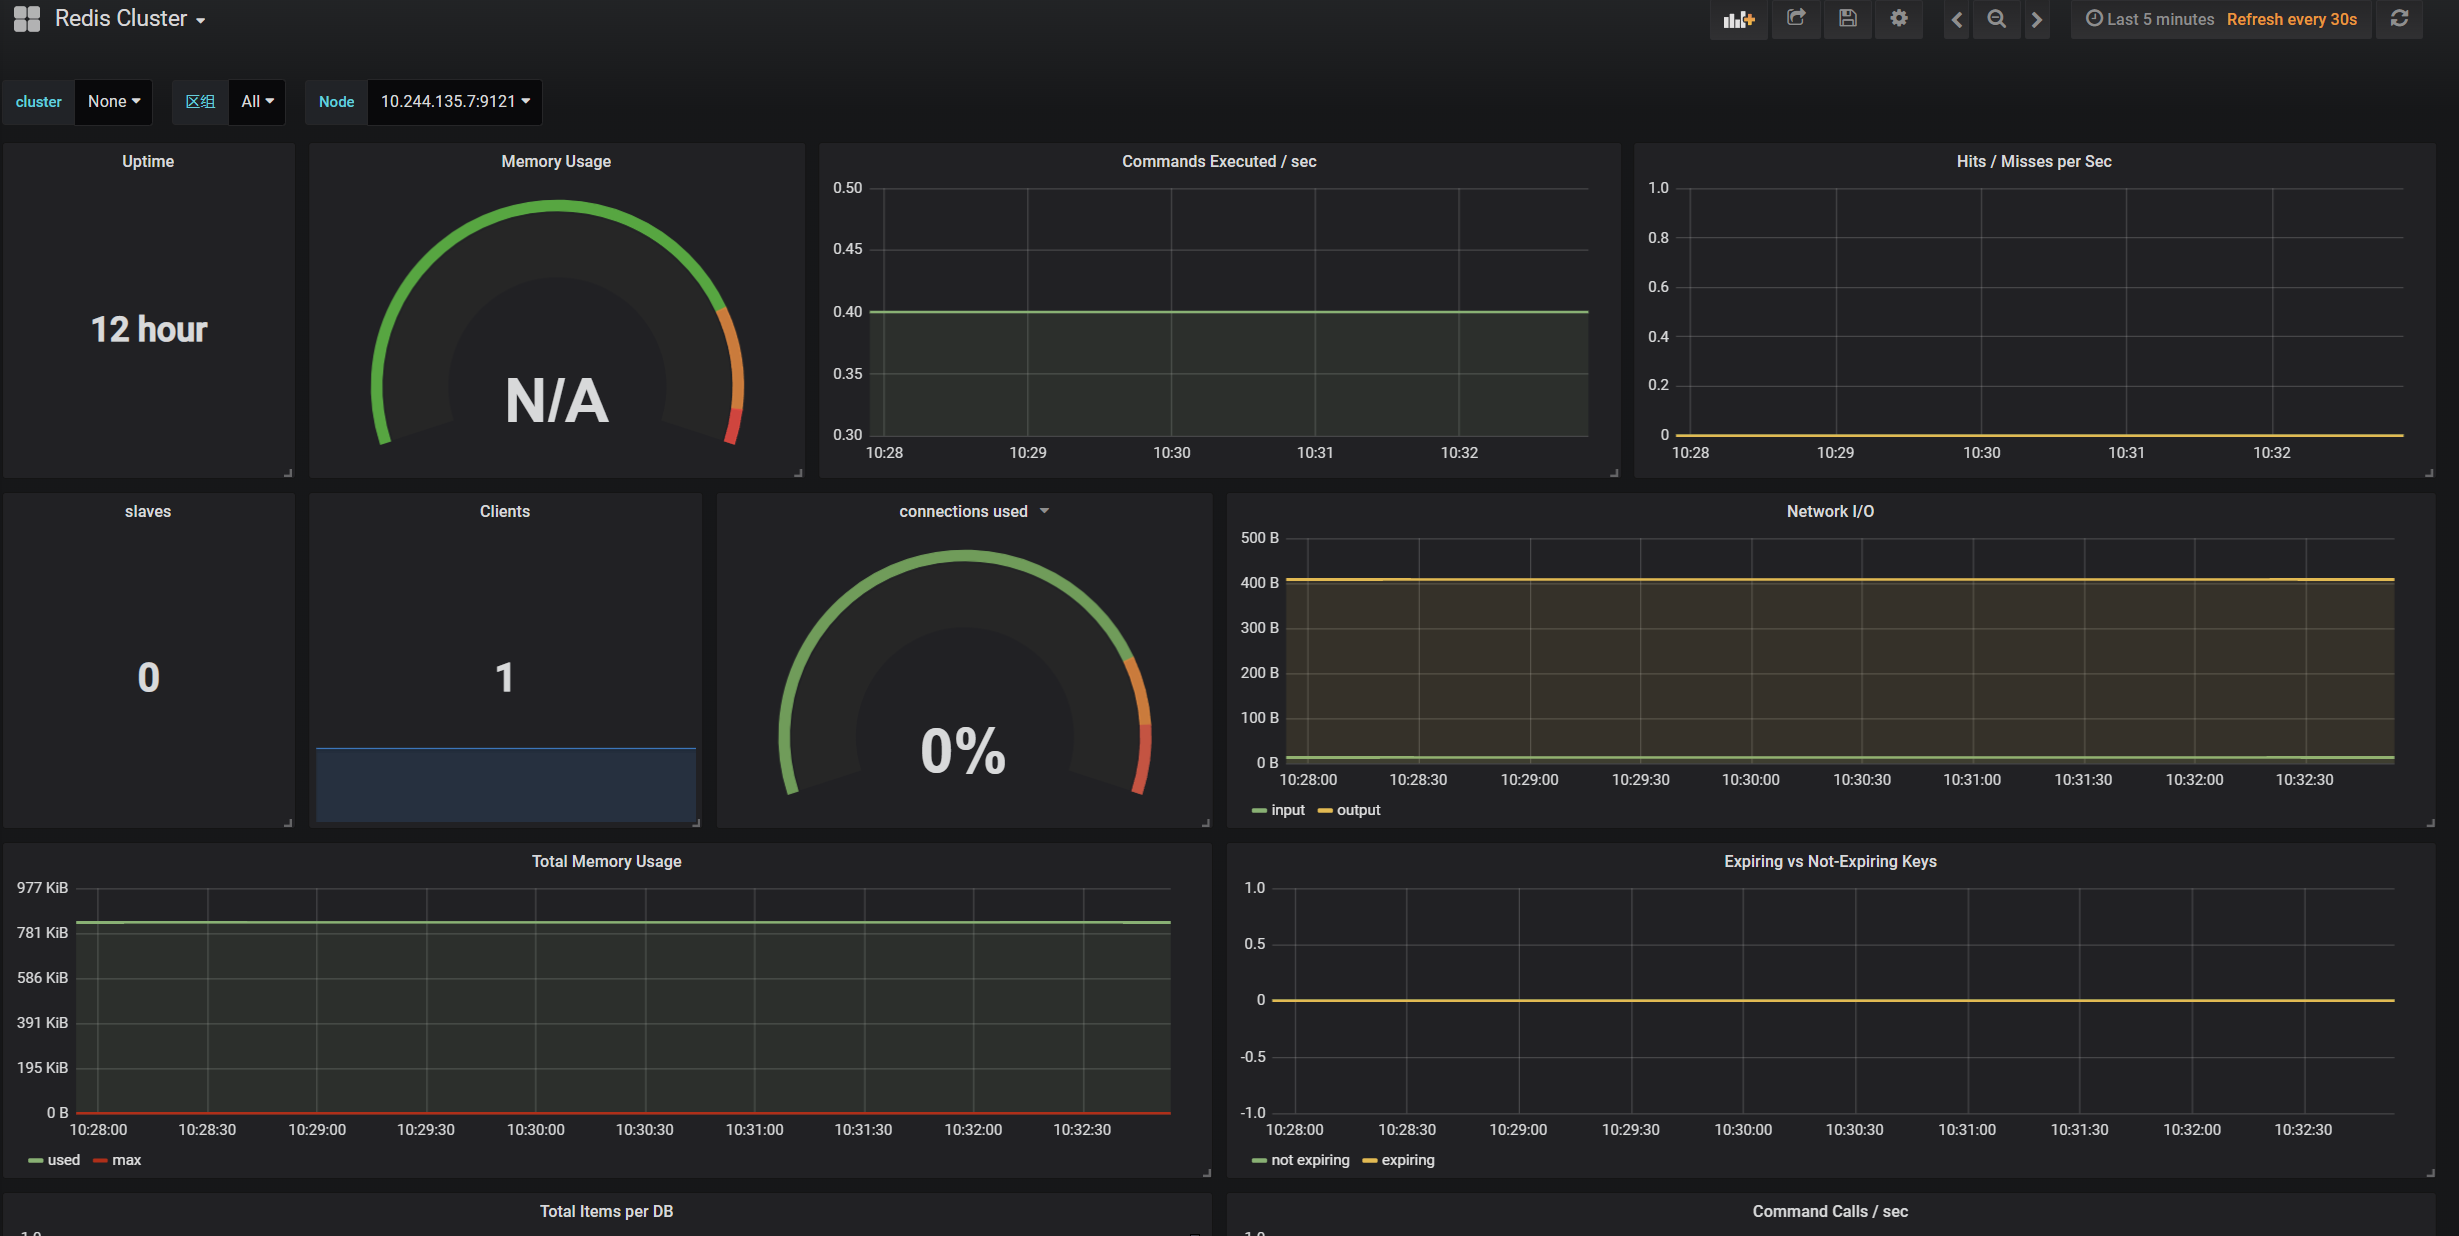Image resolution: width=2459 pixels, height=1236 pixels.
Task: Open the Redis Cluster dashboard picker
Action: pos(130,19)
